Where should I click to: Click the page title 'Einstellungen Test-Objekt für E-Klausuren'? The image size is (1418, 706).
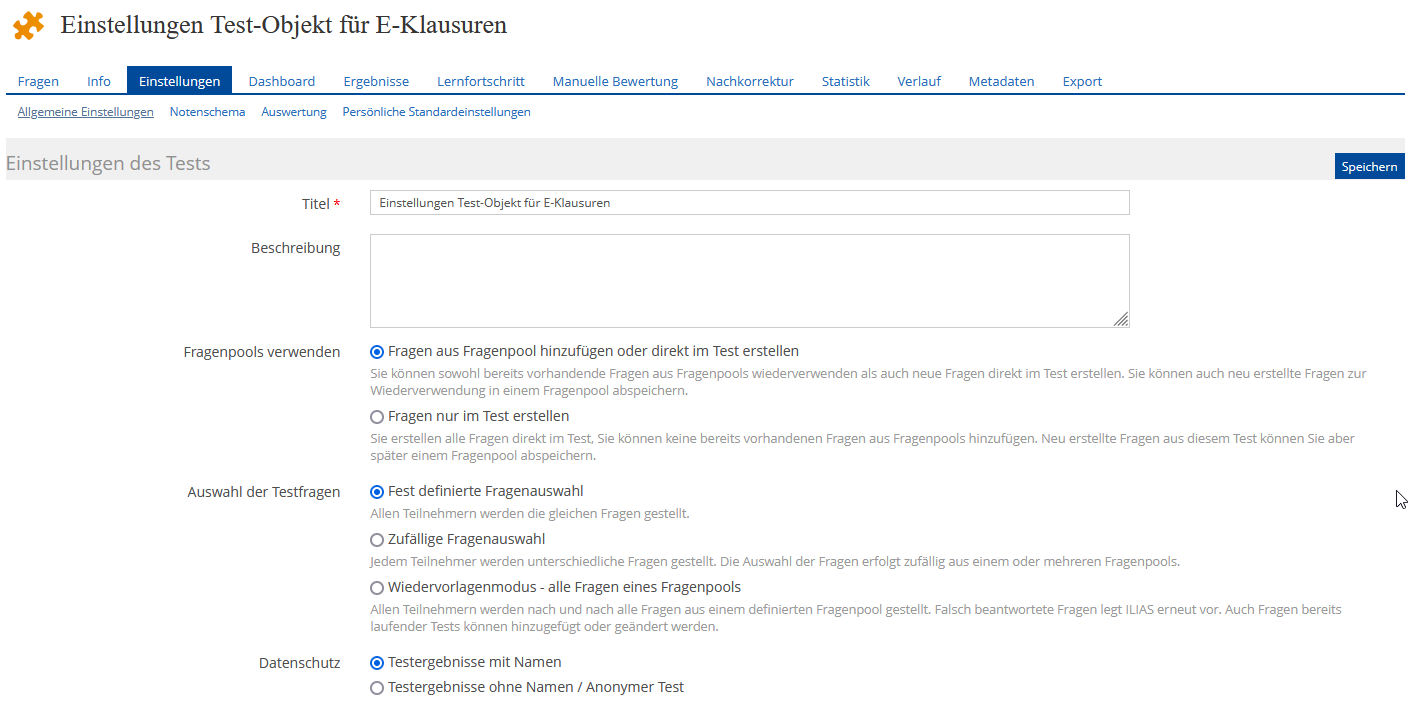(284, 26)
